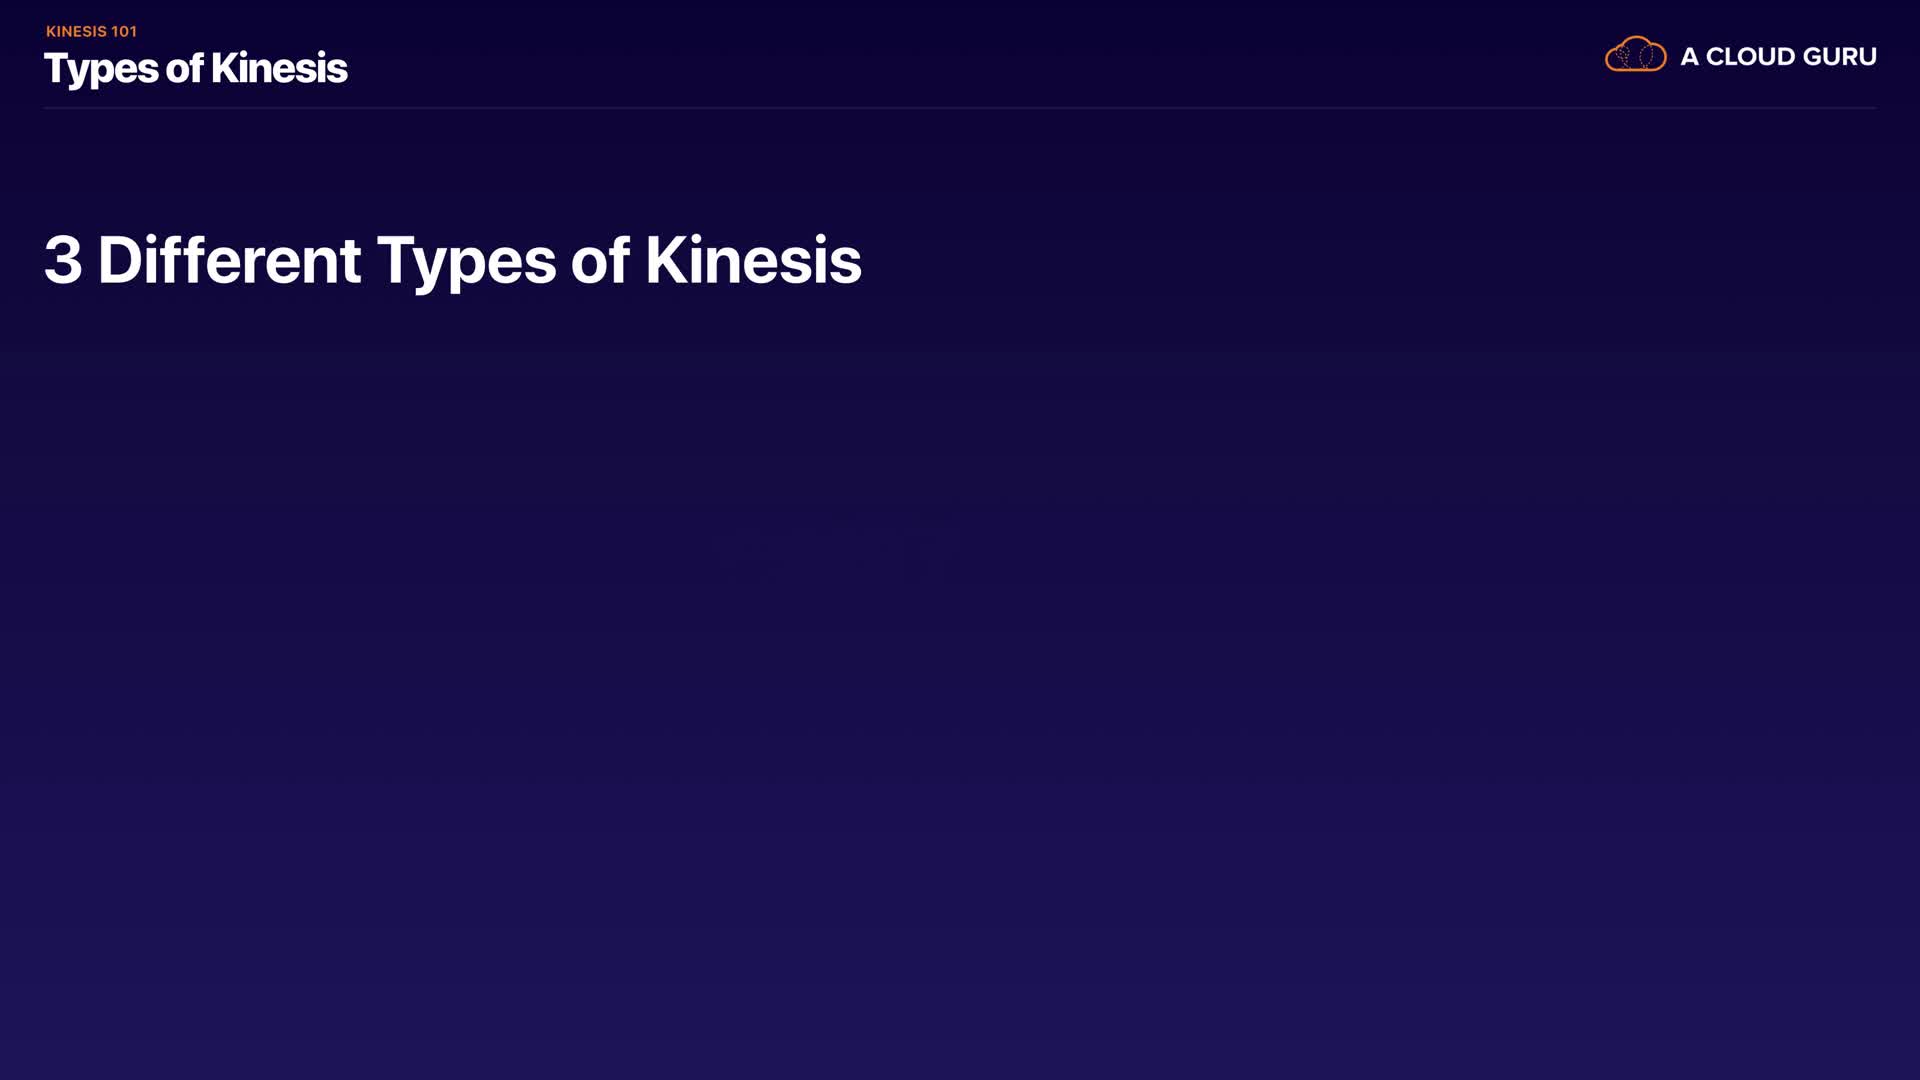The image size is (1920, 1080).
Task: Select the orange "KINESIS 101" label
Action: (x=91, y=32)
